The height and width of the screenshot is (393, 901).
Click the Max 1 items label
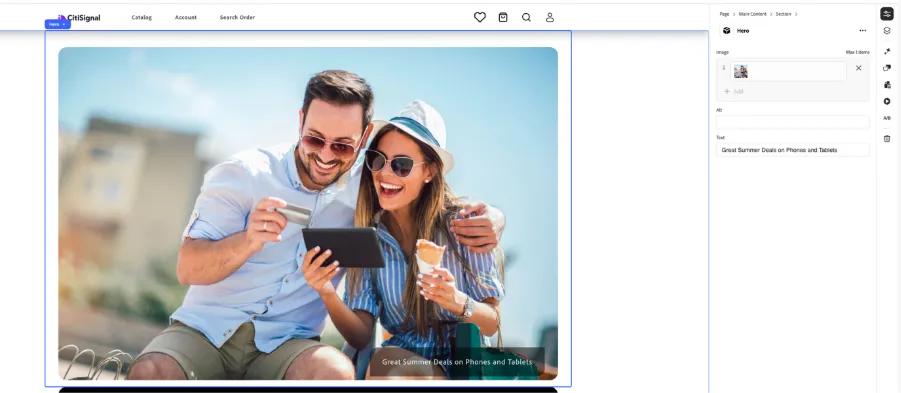tap(857, 52)
